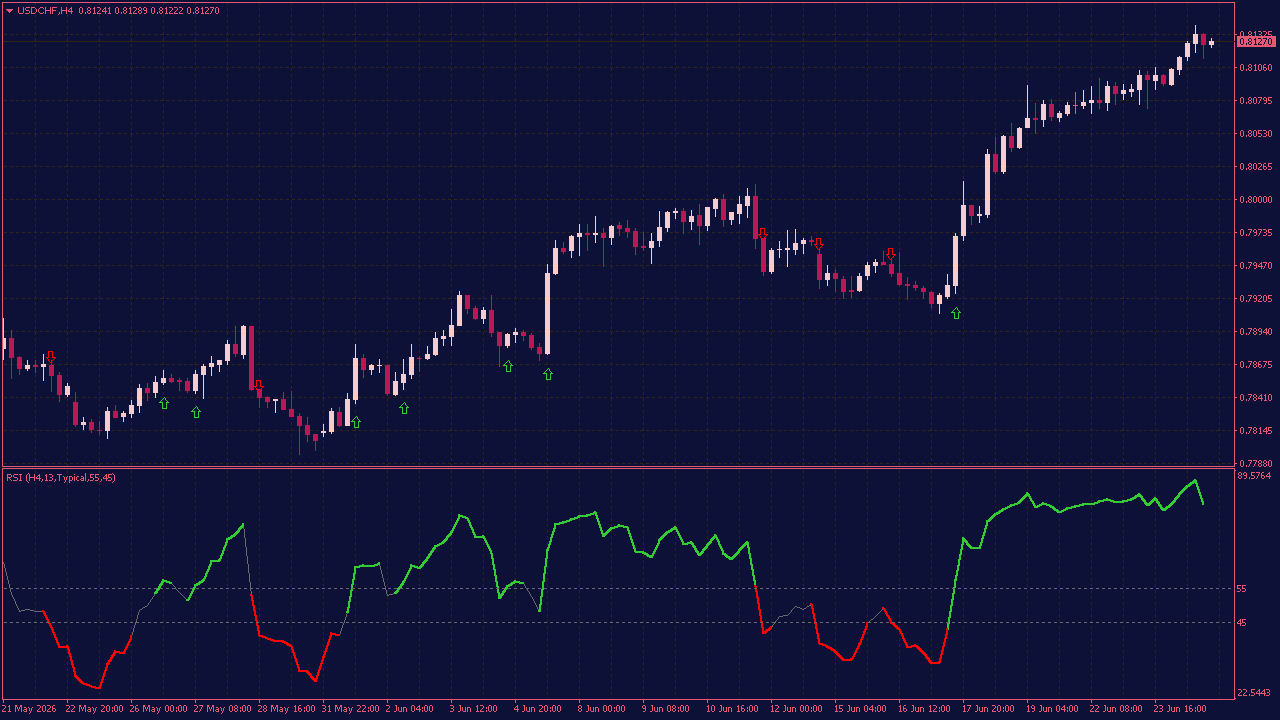1280x720 pixels.
Task: Click the highlighted current price label 0.81270
Action: click(1256, 41)
